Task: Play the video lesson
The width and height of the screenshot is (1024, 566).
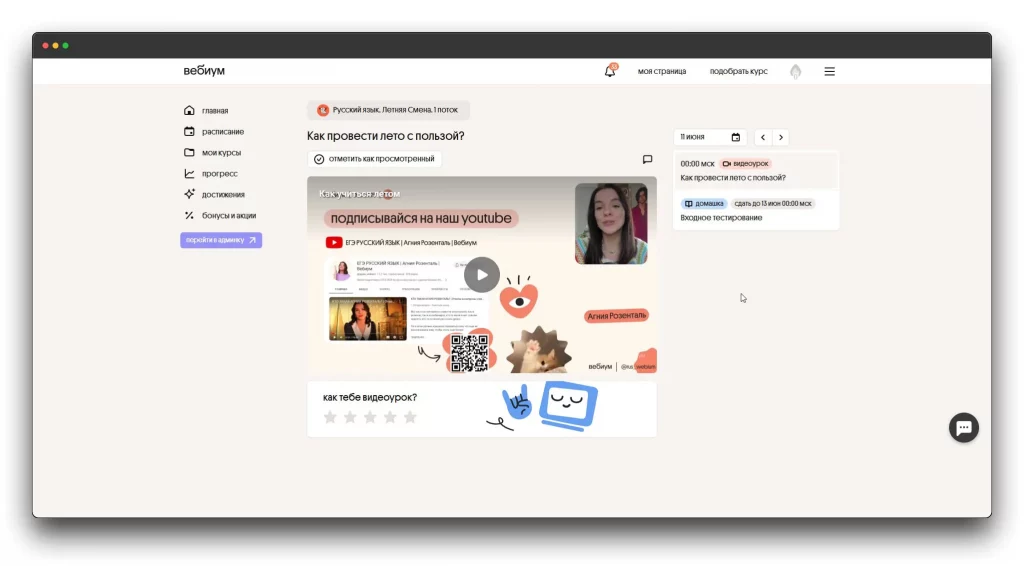Action: [482, 275]
